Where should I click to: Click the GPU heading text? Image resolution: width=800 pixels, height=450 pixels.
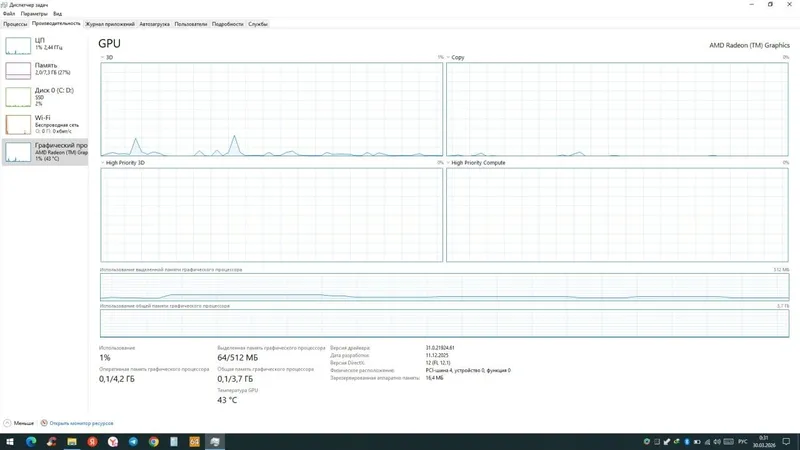109,44
